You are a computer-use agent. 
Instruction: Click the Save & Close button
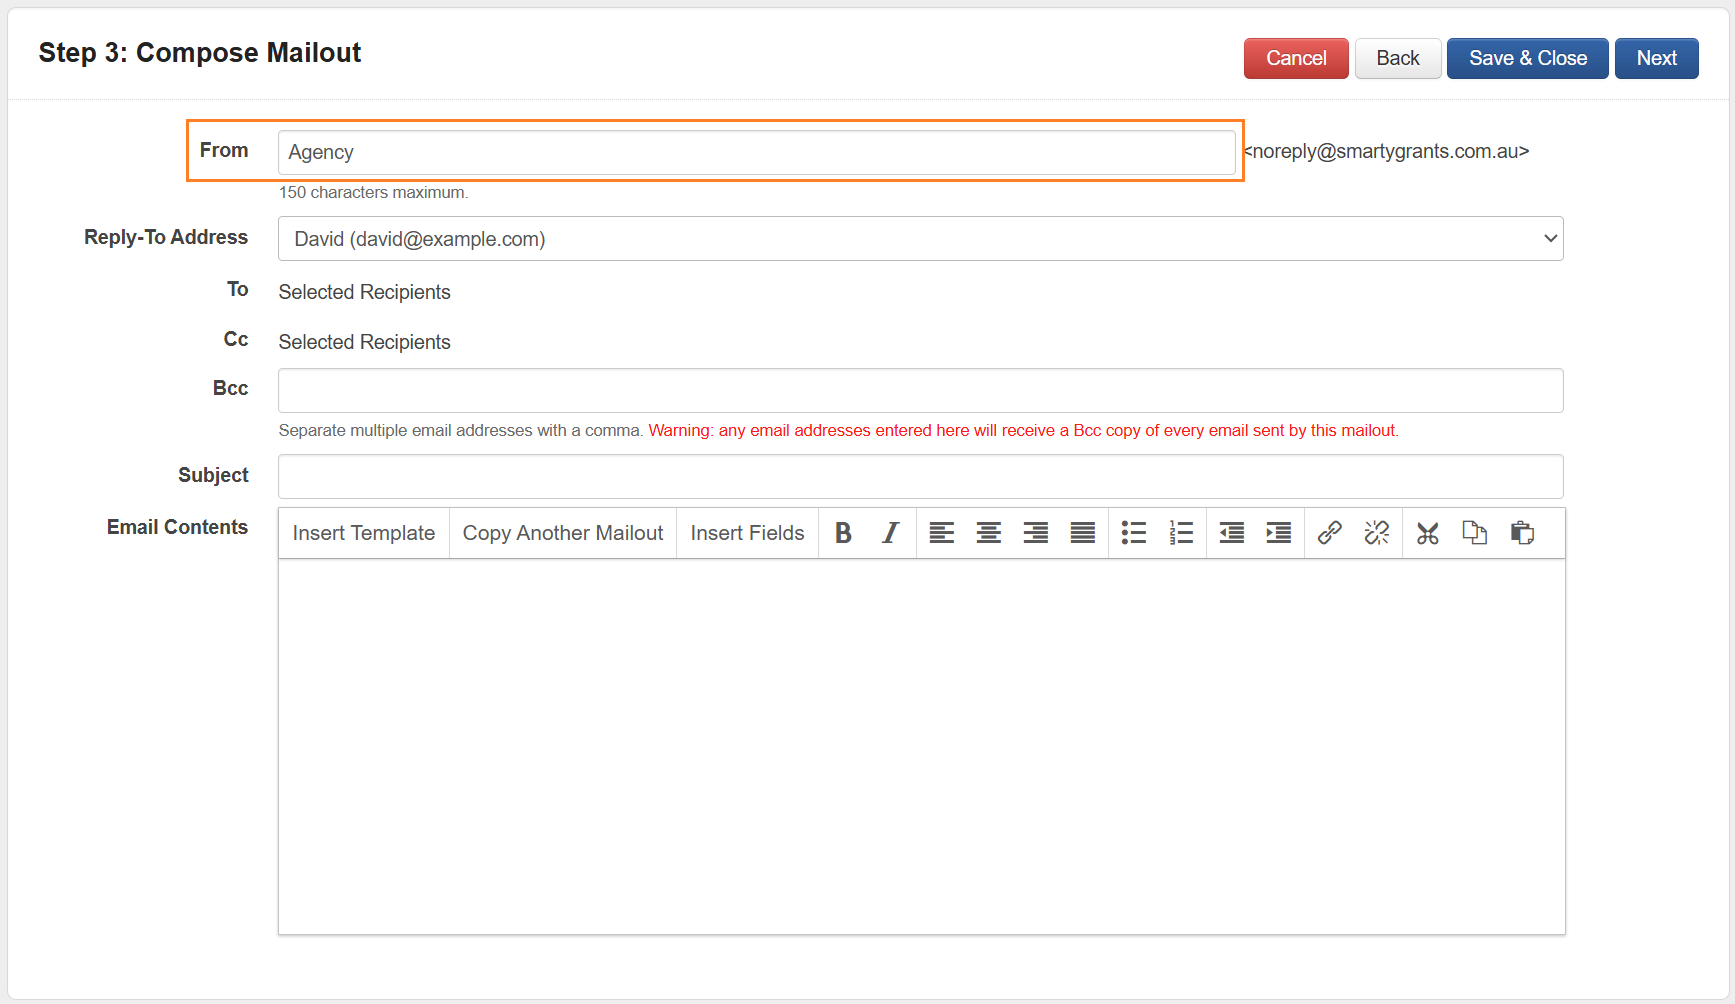tap(1527, 58)
